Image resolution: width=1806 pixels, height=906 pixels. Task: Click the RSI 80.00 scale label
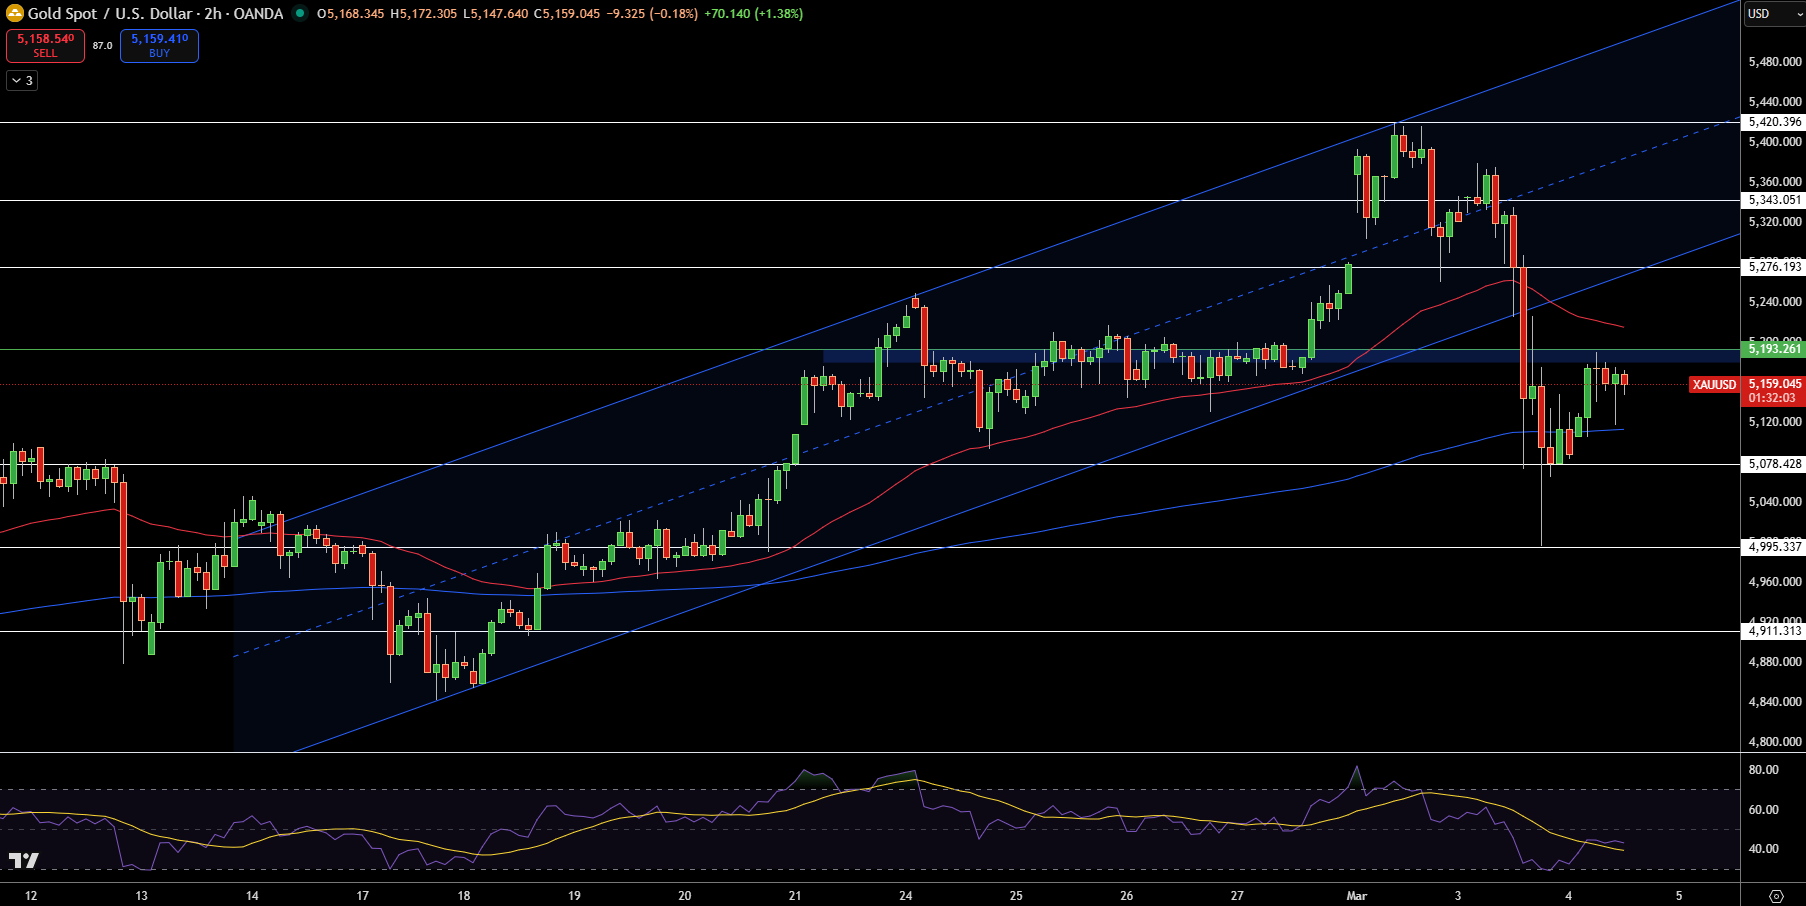1764,770
